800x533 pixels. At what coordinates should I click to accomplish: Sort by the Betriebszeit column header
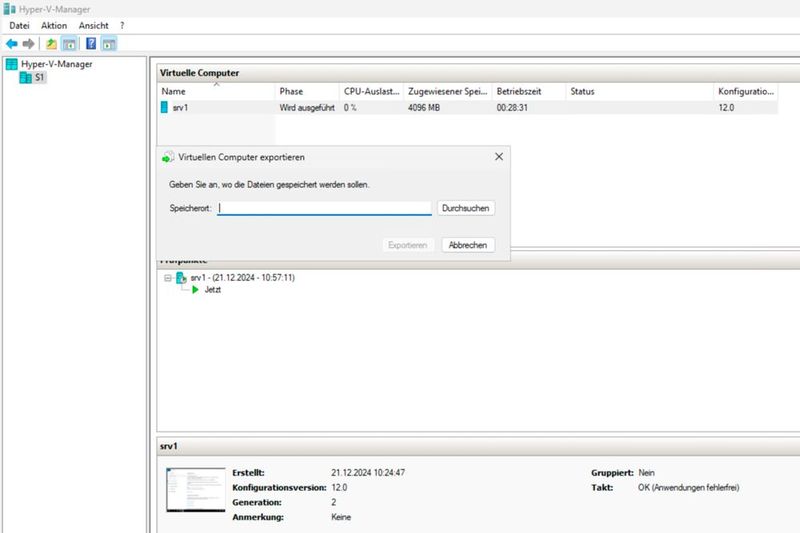click(x=529, y=91)
